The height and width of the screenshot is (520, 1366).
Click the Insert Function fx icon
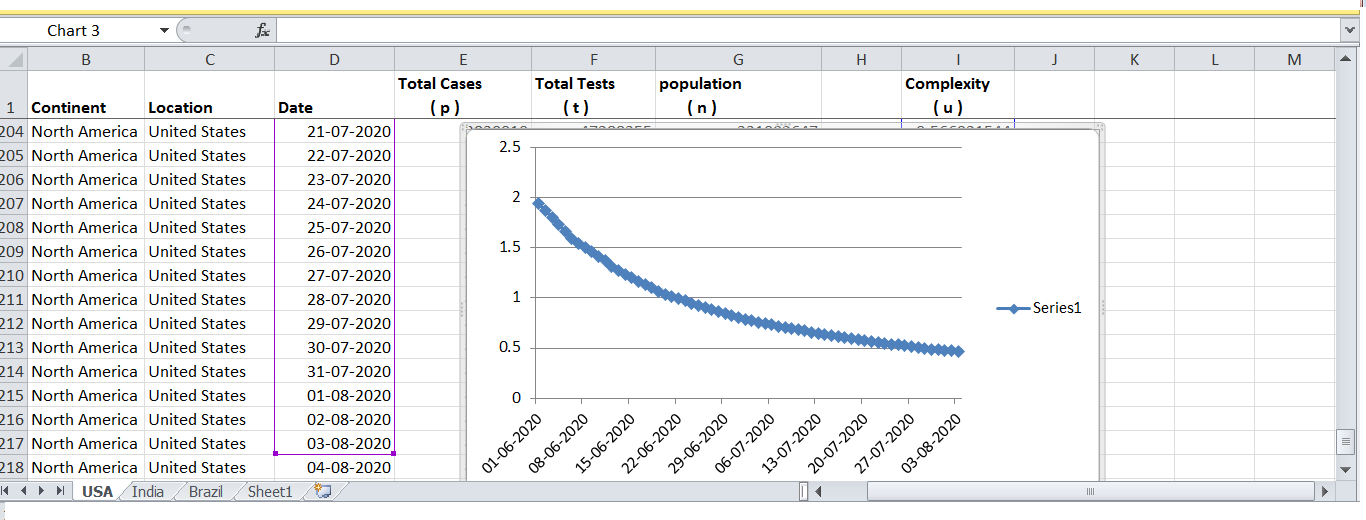pyautogui.click(x=262, y=31)
